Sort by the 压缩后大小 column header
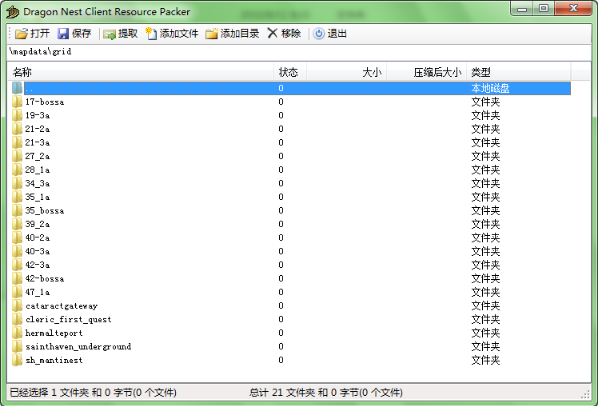This screenshot has width=600, height=406. coord(426,72)
